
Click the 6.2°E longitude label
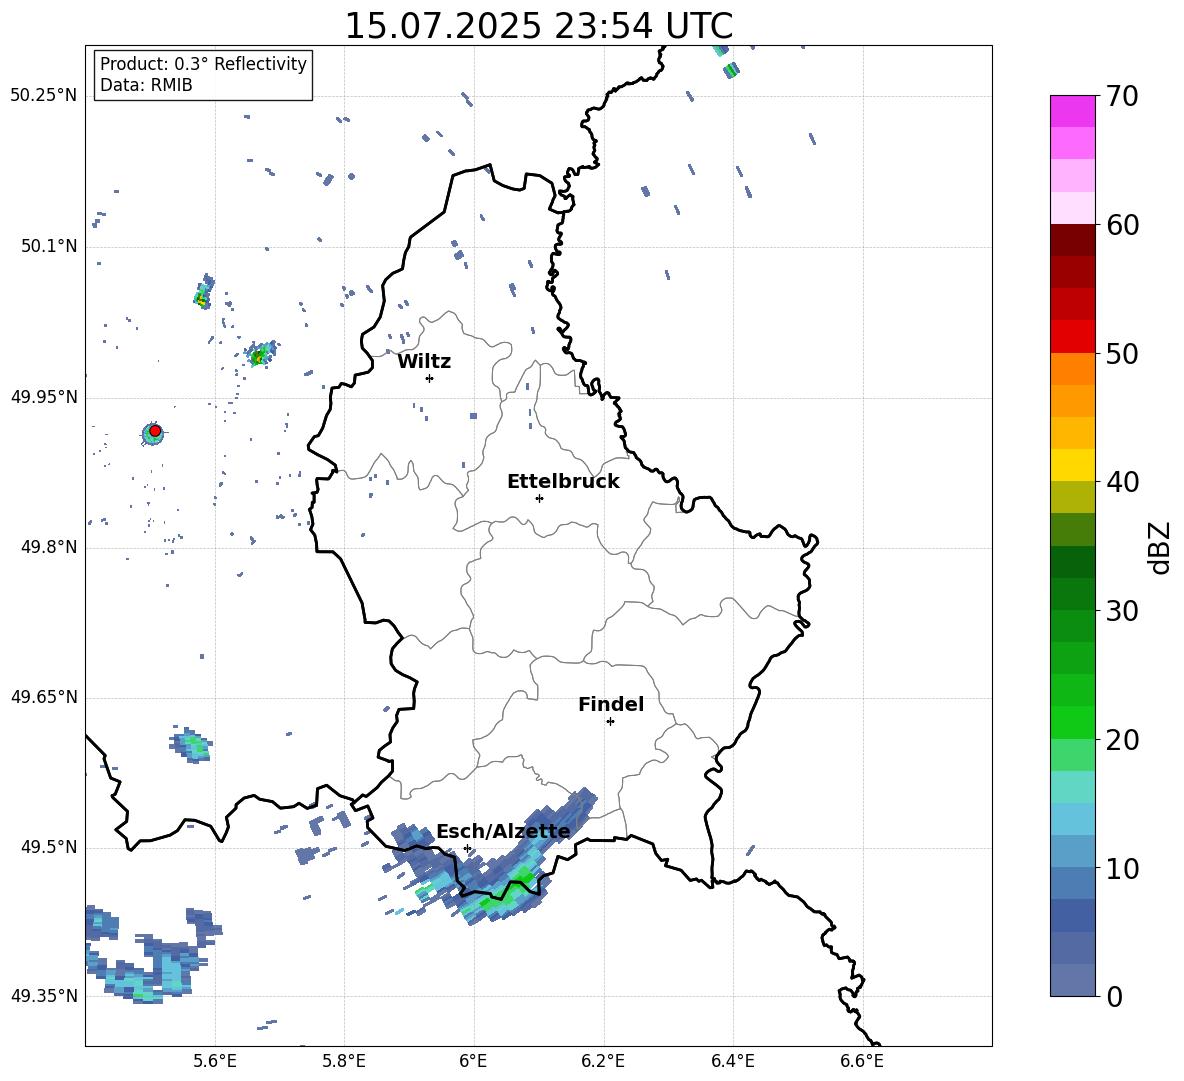point(603,1061)
